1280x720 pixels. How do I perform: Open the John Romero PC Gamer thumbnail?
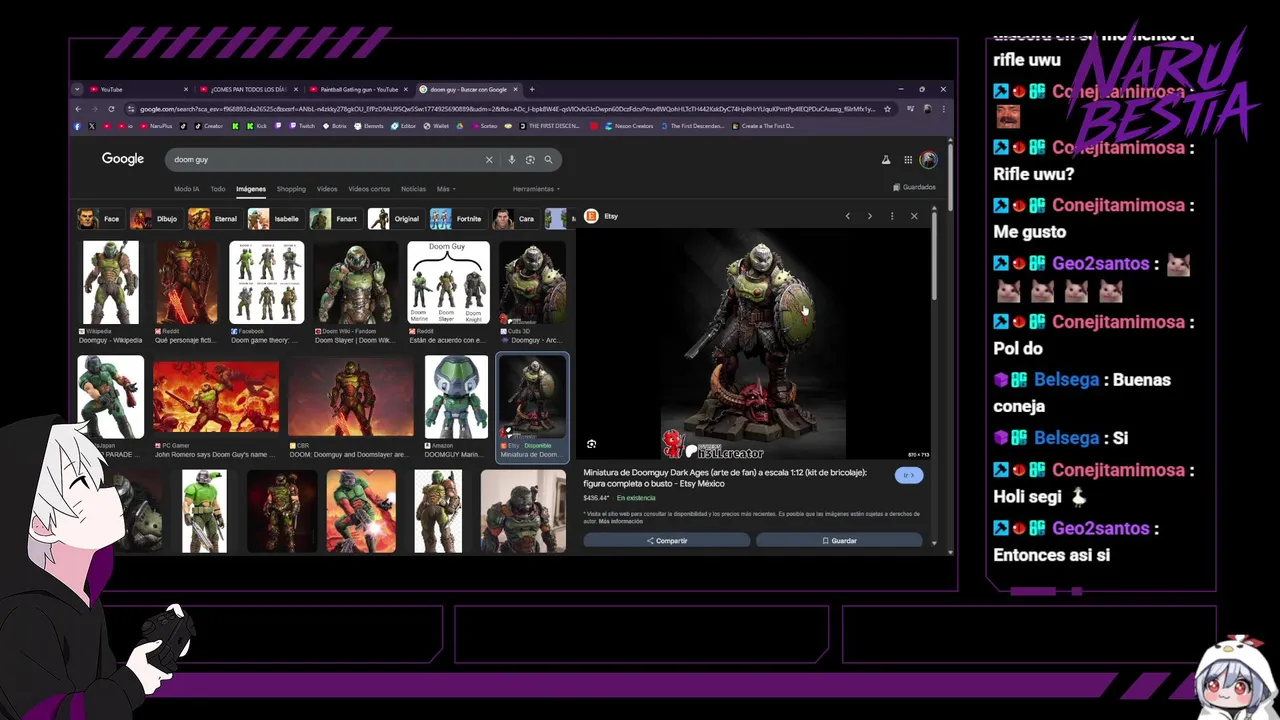point(217,397)
